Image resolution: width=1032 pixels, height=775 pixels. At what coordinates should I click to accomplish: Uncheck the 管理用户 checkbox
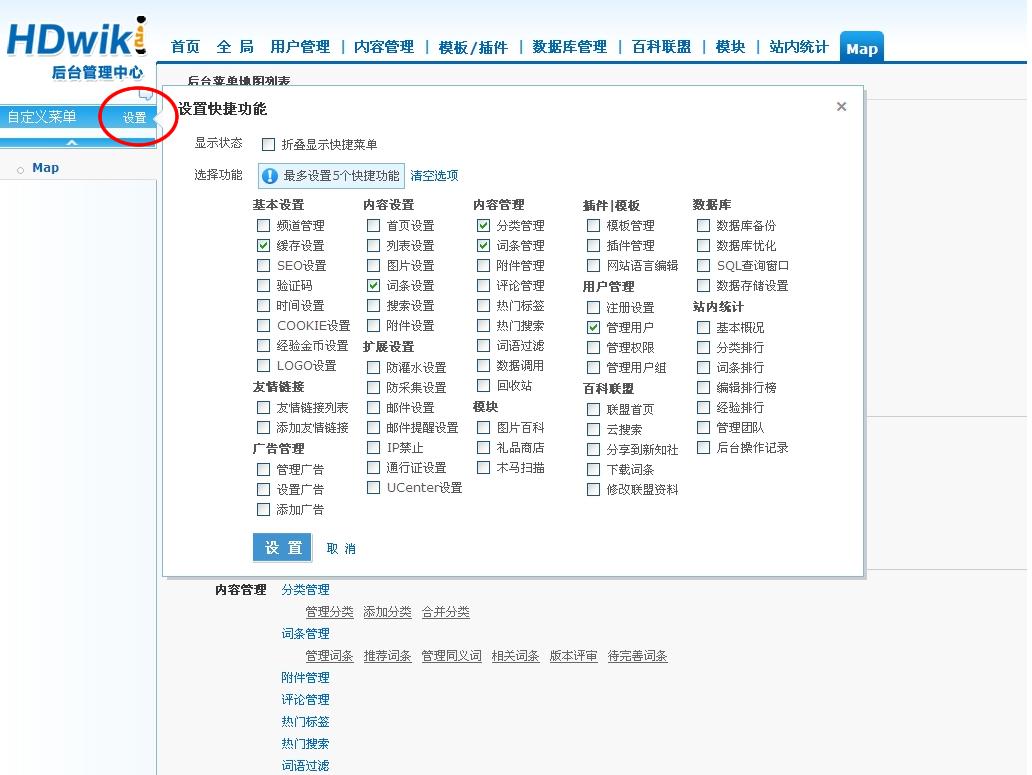coord(593,327)
